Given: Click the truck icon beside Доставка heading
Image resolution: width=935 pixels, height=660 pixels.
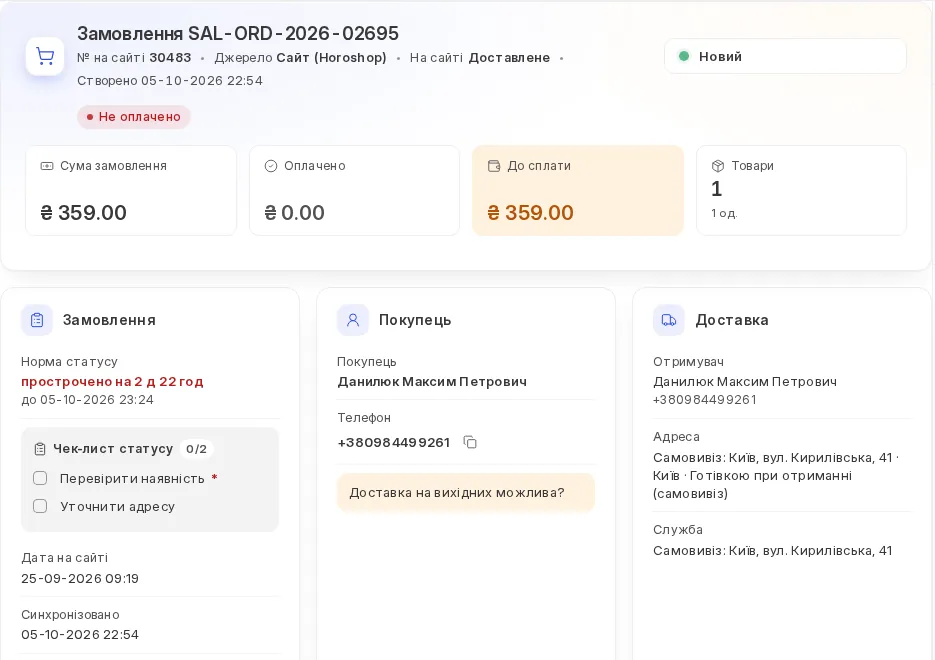Looking at the screenshot, I should pyautogui.click(x=669, y=320).
